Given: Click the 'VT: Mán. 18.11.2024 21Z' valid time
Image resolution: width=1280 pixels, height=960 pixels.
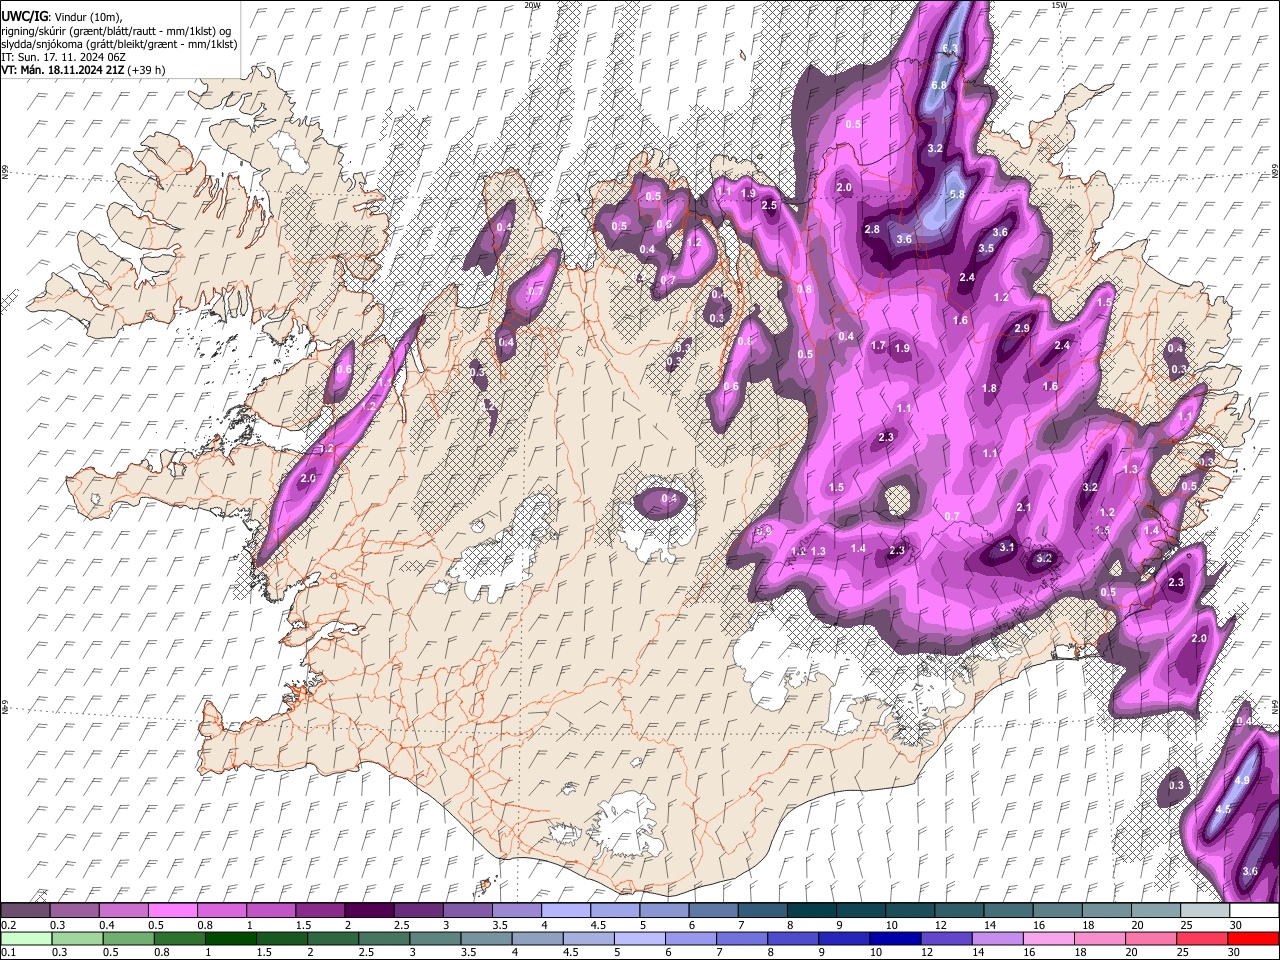Looking at the screenshot, I should pos(62,70).
